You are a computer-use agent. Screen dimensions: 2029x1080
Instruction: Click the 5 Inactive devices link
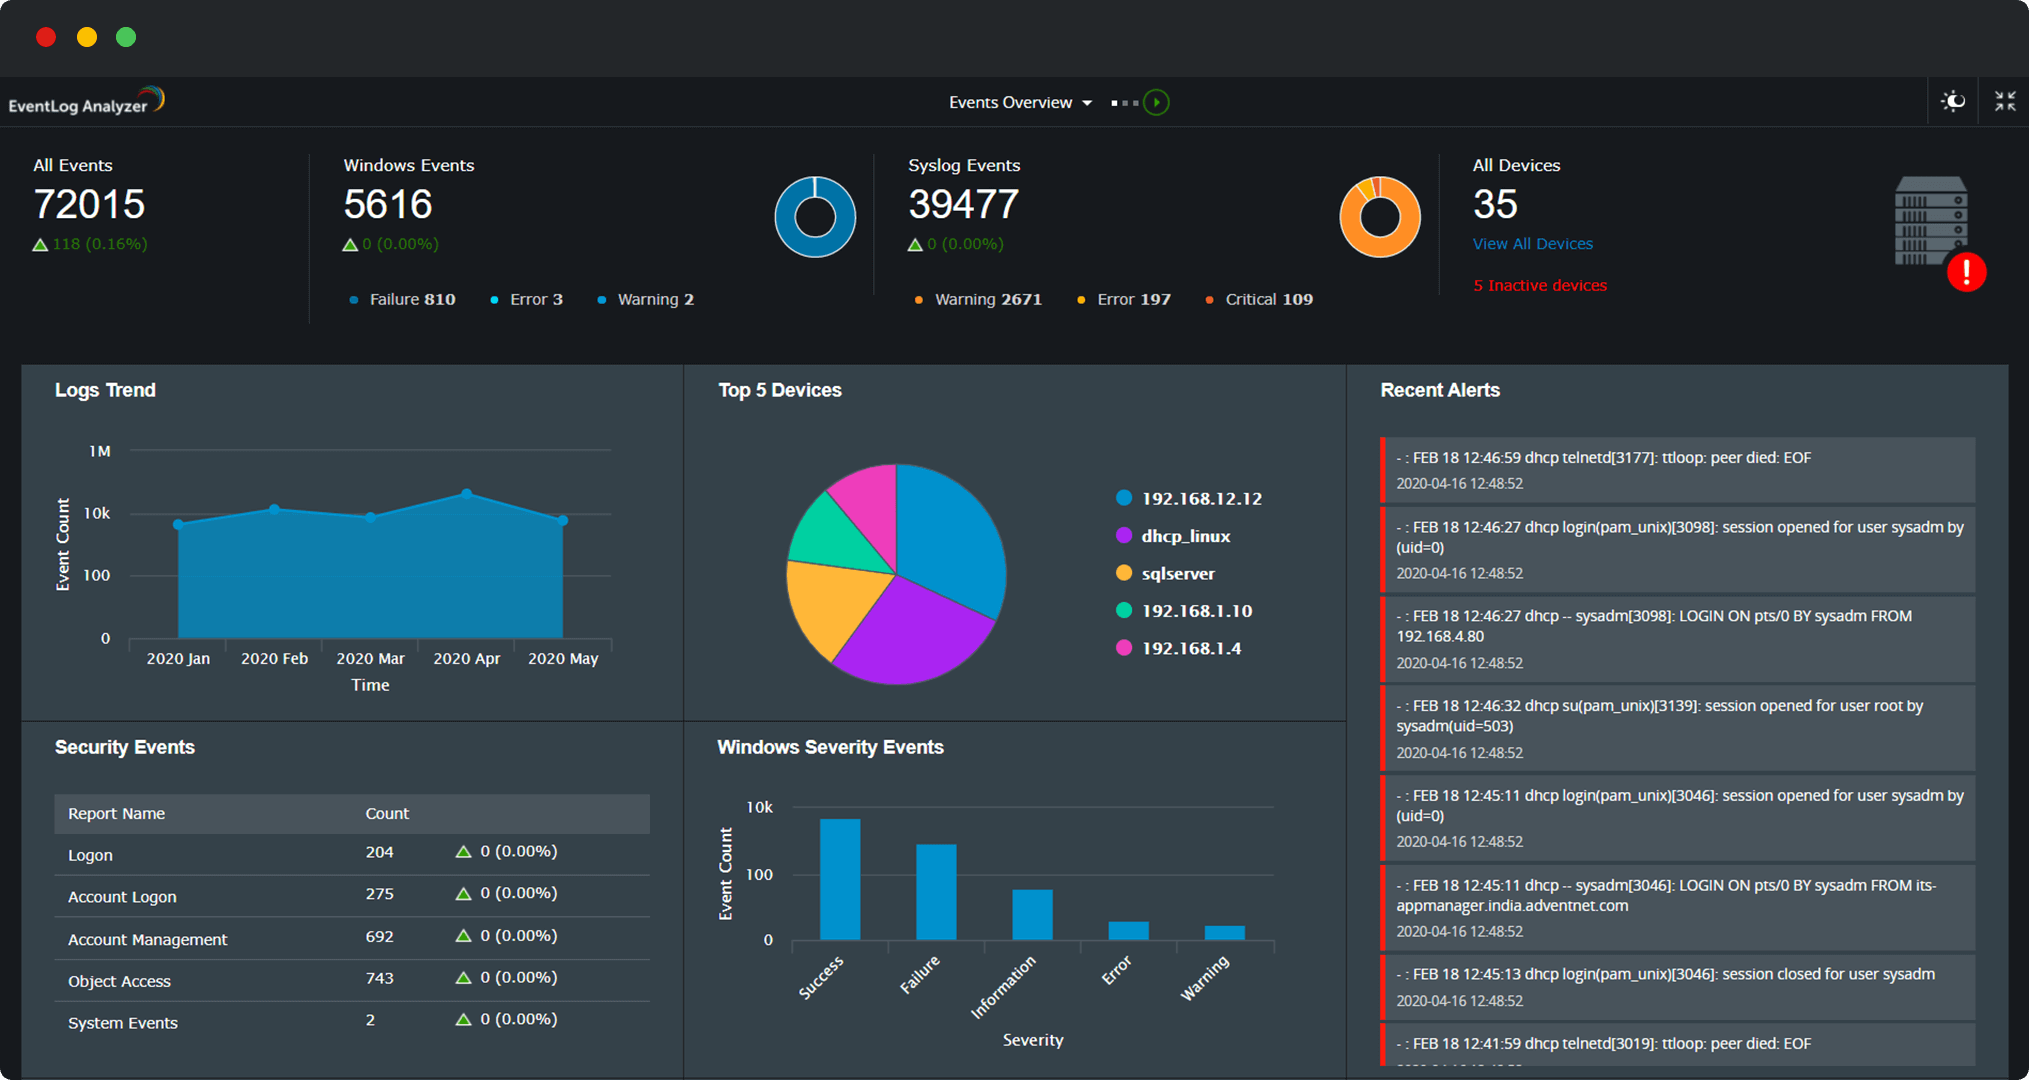1539,285
